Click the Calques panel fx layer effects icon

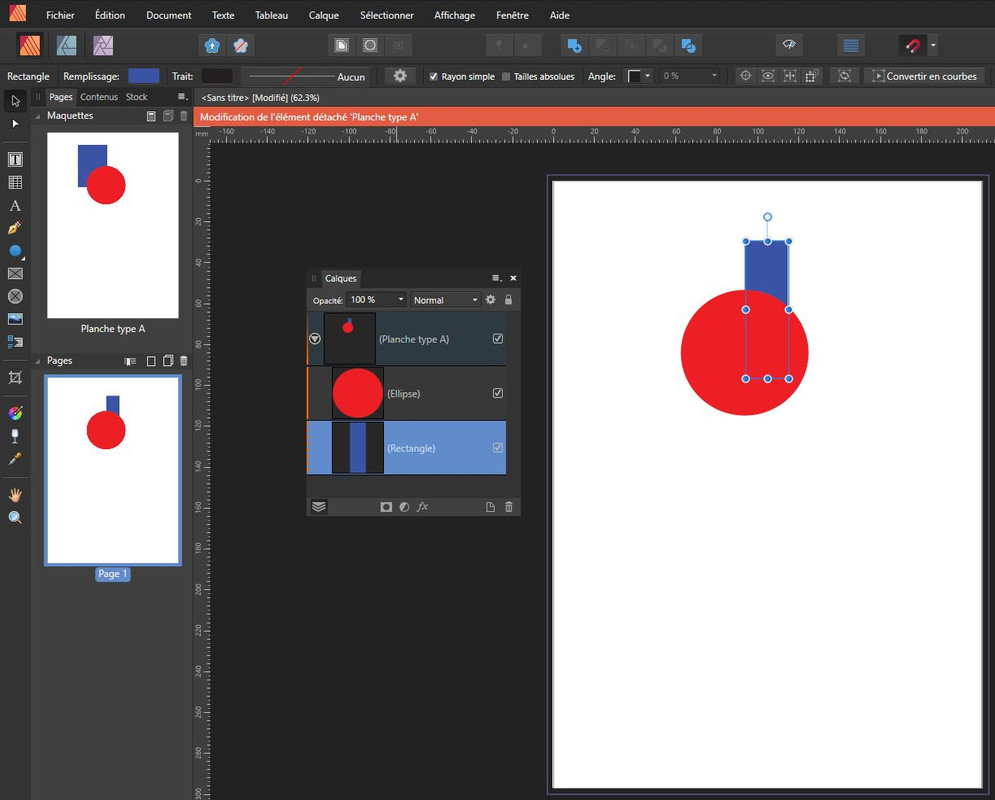point(423,507)
